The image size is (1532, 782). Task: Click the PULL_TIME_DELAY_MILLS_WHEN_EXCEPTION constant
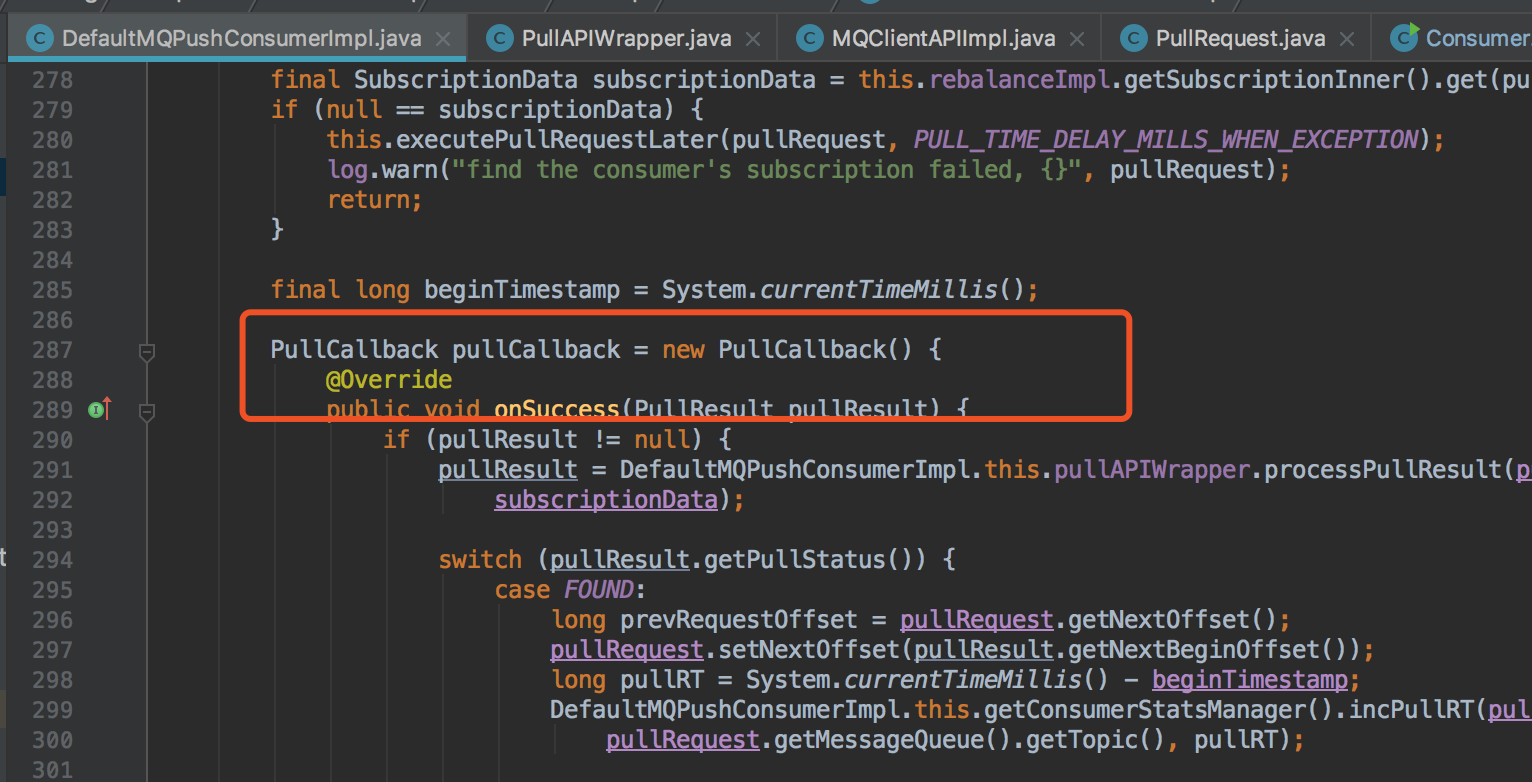(x=1166, y=140)
